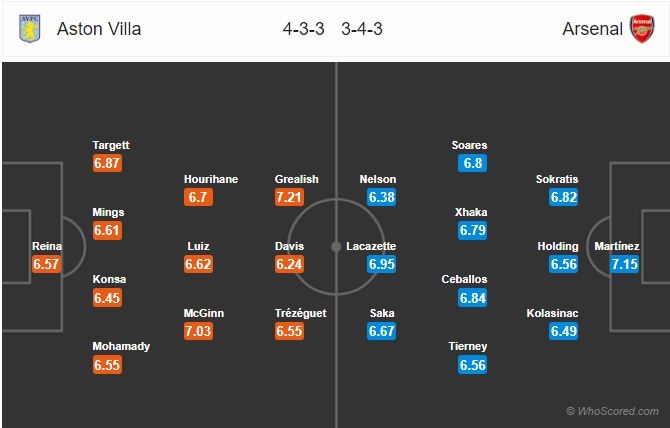Open Ceballos player label
Screen dimensions: 670x428
point(464,279)
